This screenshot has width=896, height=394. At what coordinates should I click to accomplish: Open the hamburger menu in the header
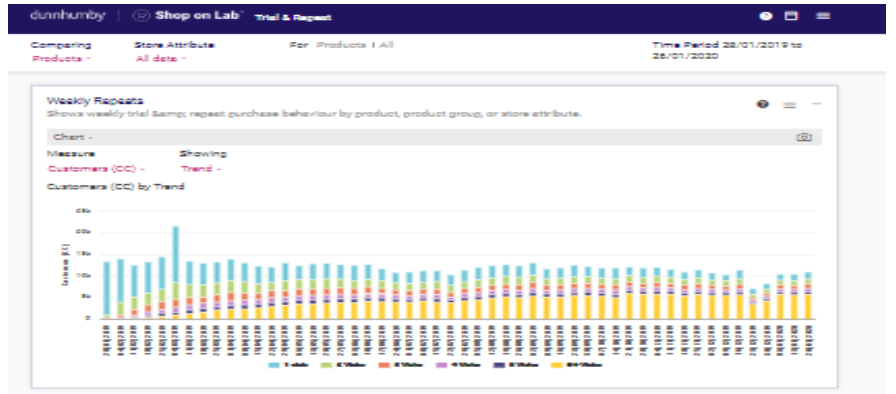tap(823, 16)
